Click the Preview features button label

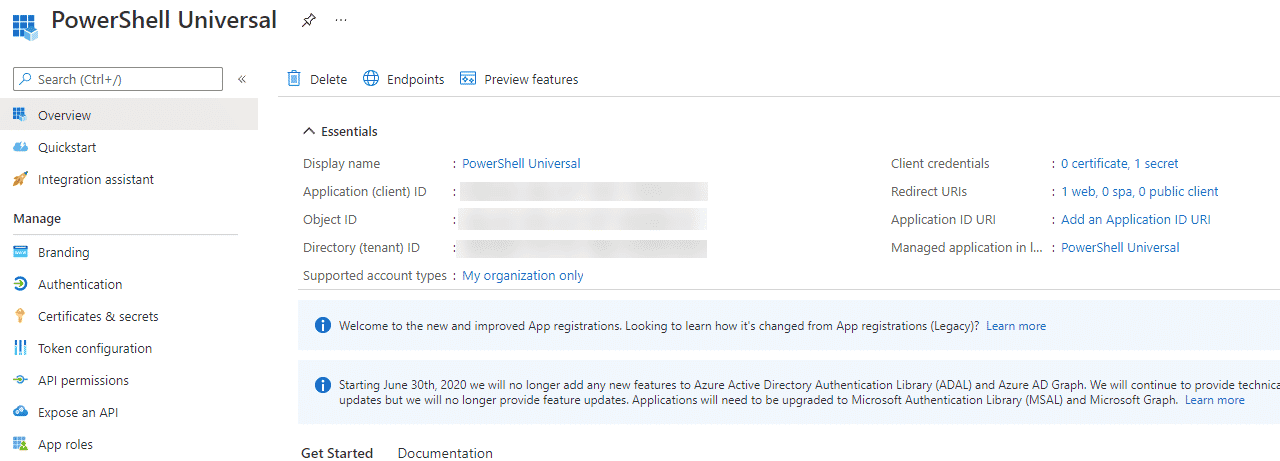[531, 79]
